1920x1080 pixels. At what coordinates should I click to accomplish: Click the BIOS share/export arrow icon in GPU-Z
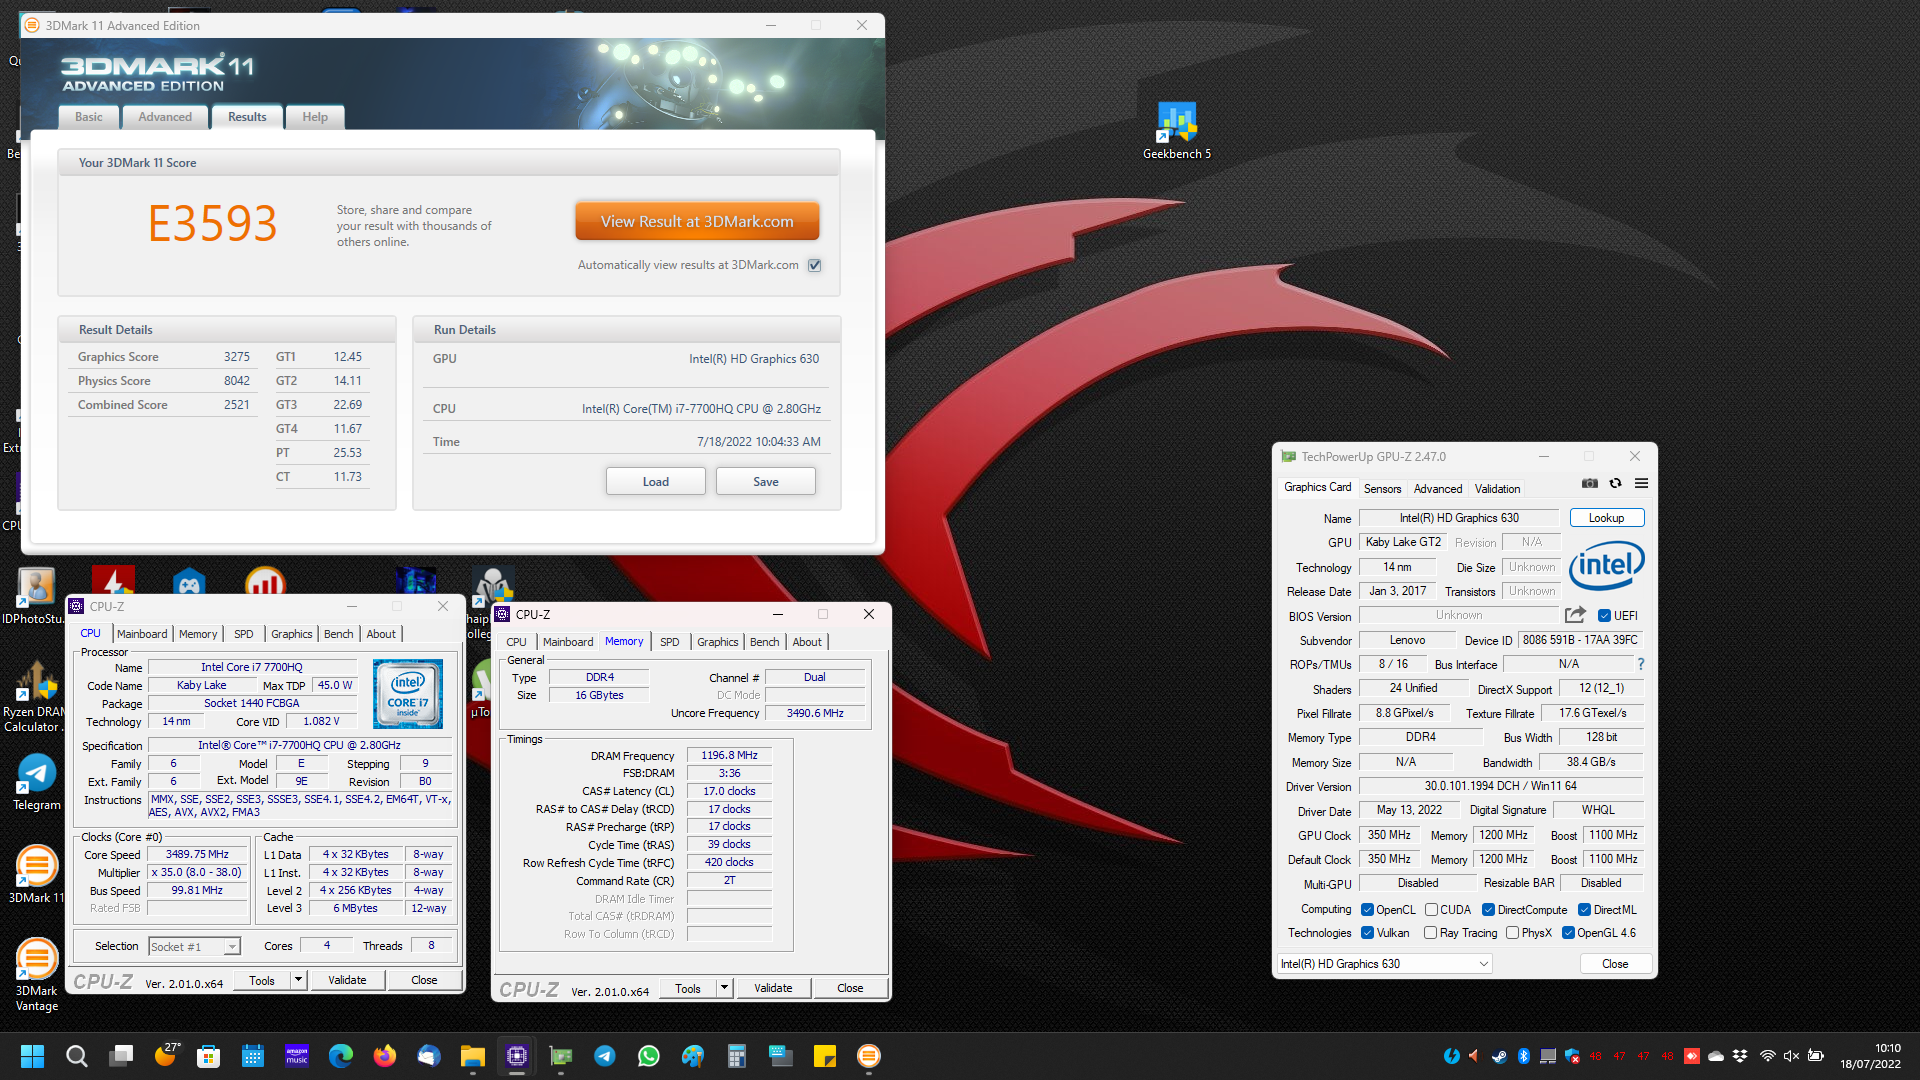coord(1576,615)
